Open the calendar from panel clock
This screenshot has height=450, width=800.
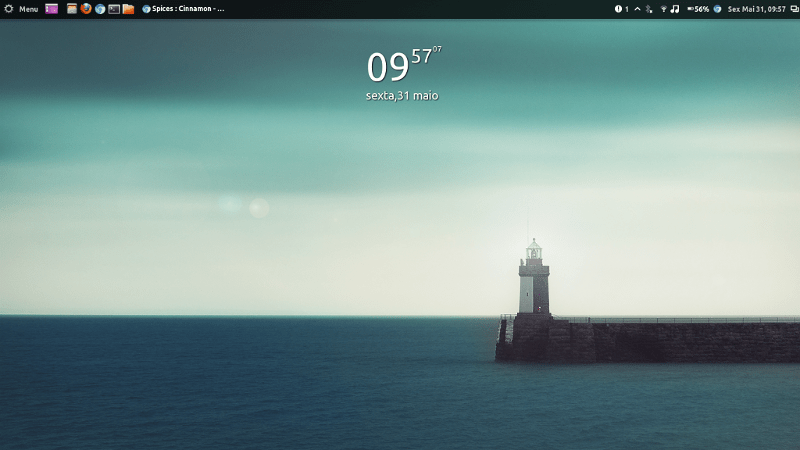[756, 9]
